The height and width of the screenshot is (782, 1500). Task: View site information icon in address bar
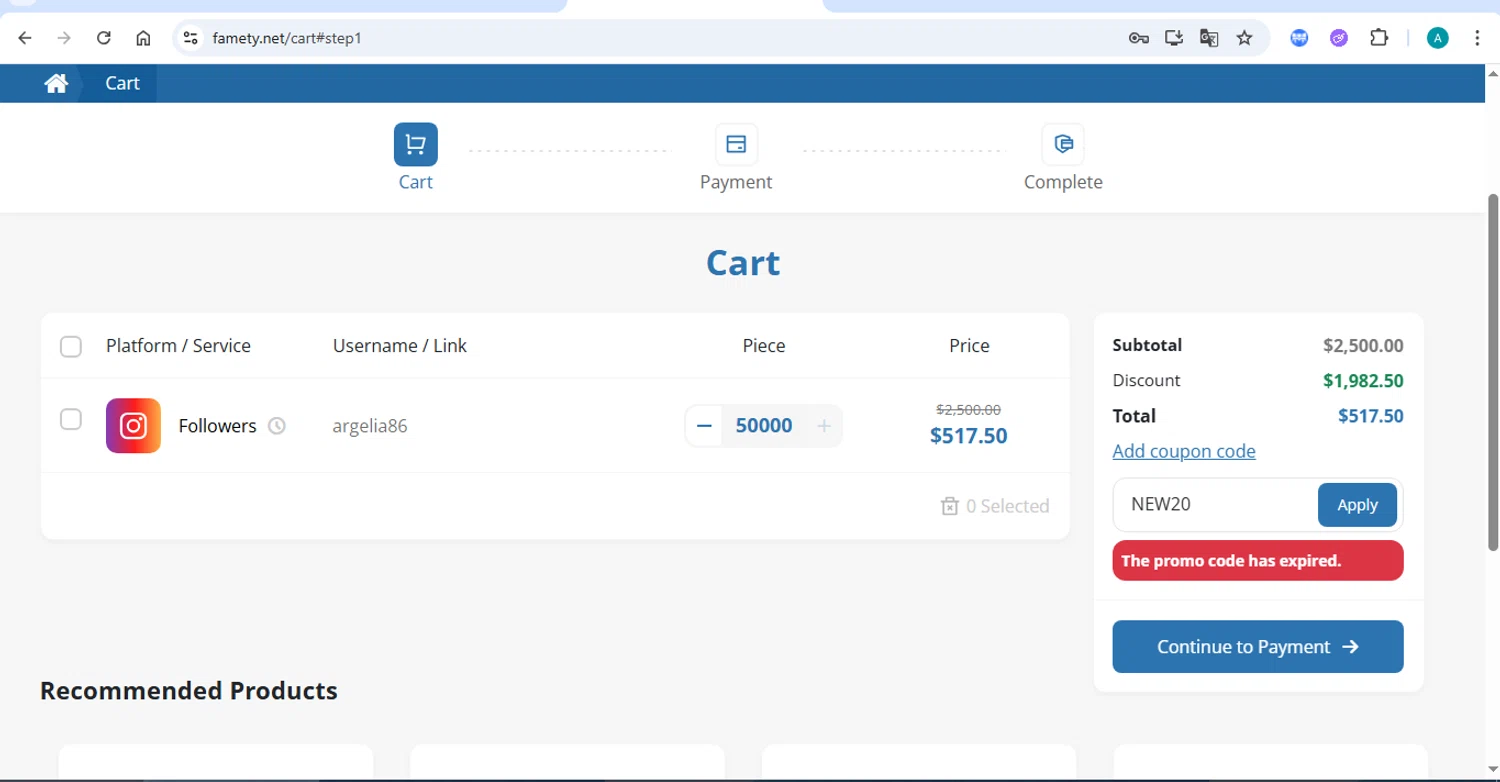[190, 38]
